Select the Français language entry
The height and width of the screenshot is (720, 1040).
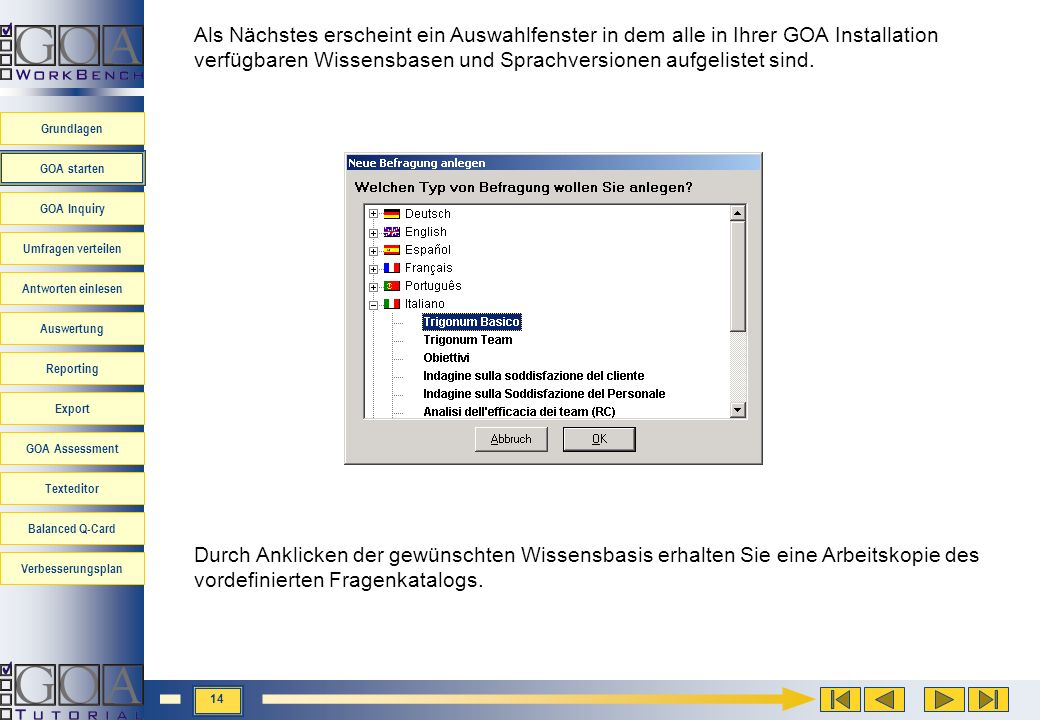coord(428,268)
